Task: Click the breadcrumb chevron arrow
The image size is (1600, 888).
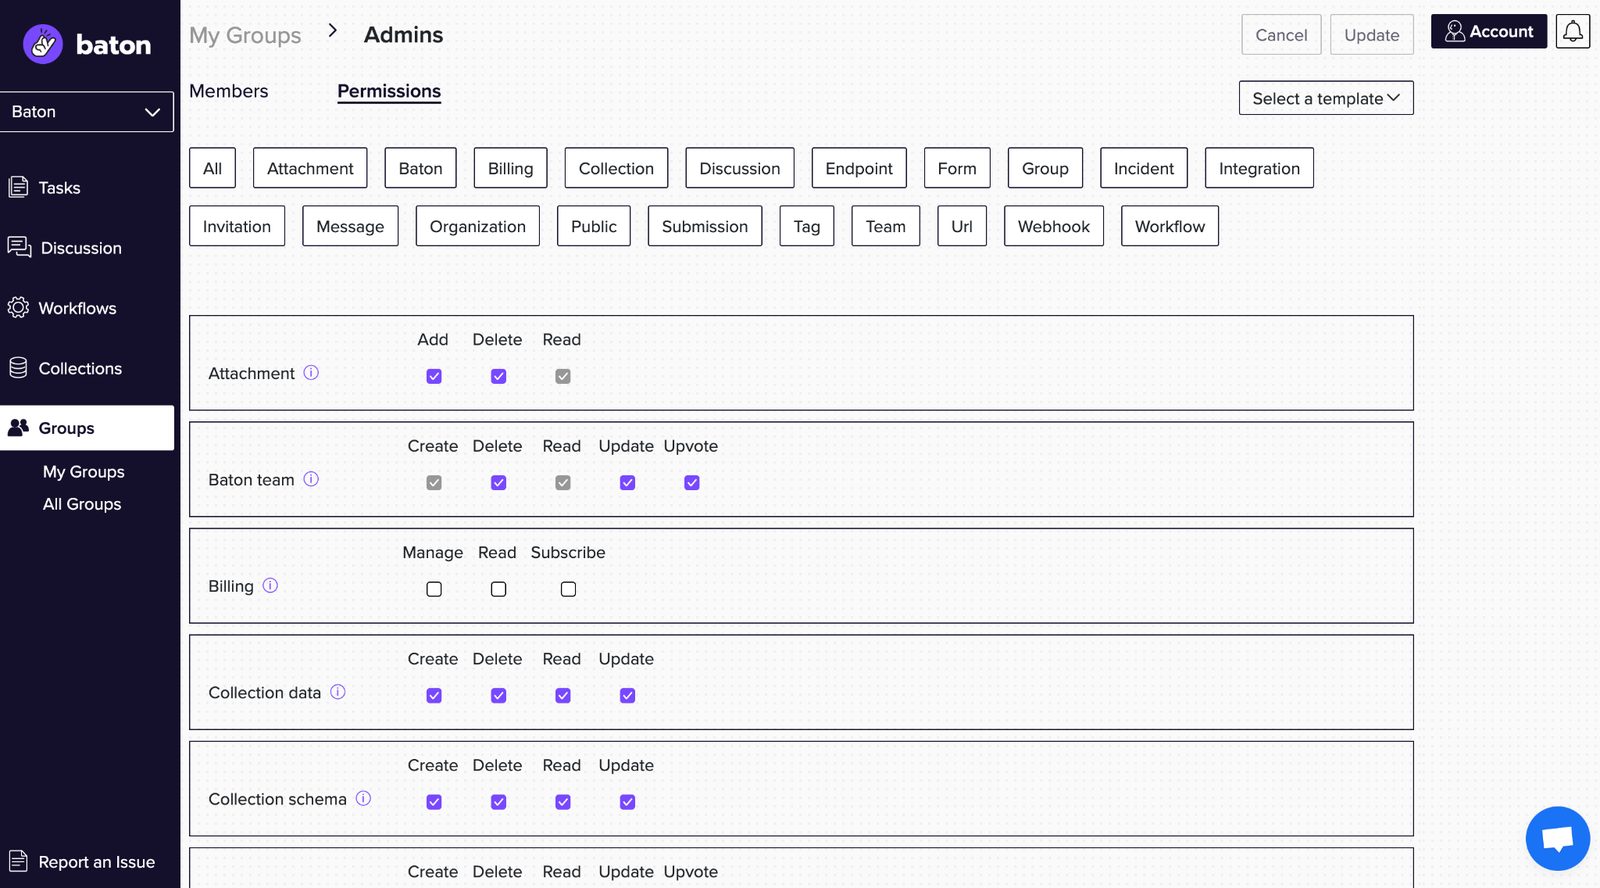Action: (333, 31)
